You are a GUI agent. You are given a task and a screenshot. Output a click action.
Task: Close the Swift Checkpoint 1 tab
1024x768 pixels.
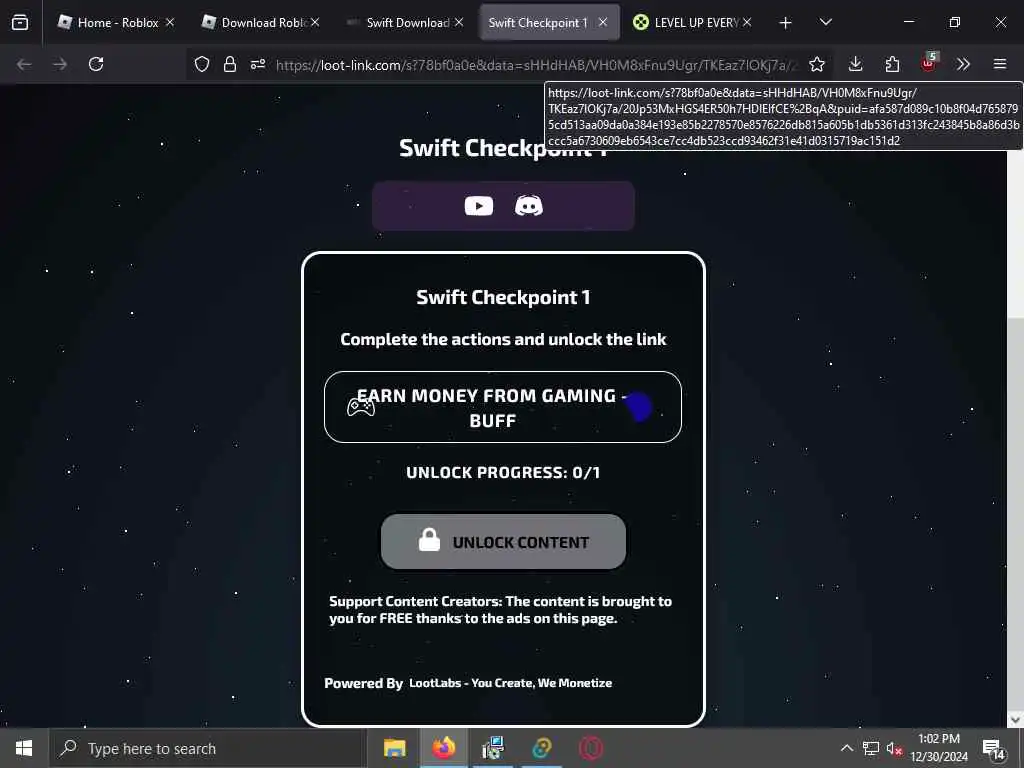pos(603,22)
